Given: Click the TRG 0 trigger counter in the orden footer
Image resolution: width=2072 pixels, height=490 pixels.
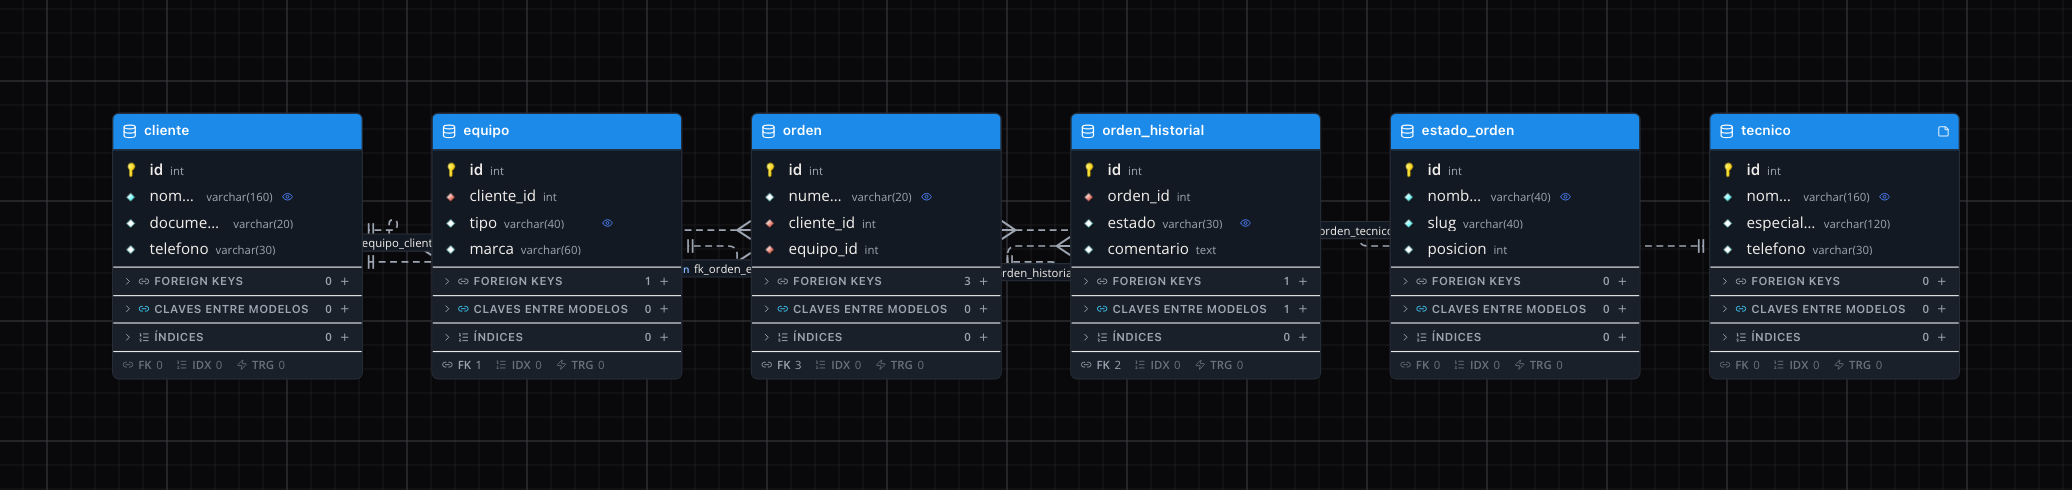Looking at the screenshot, I should [900, 366].
